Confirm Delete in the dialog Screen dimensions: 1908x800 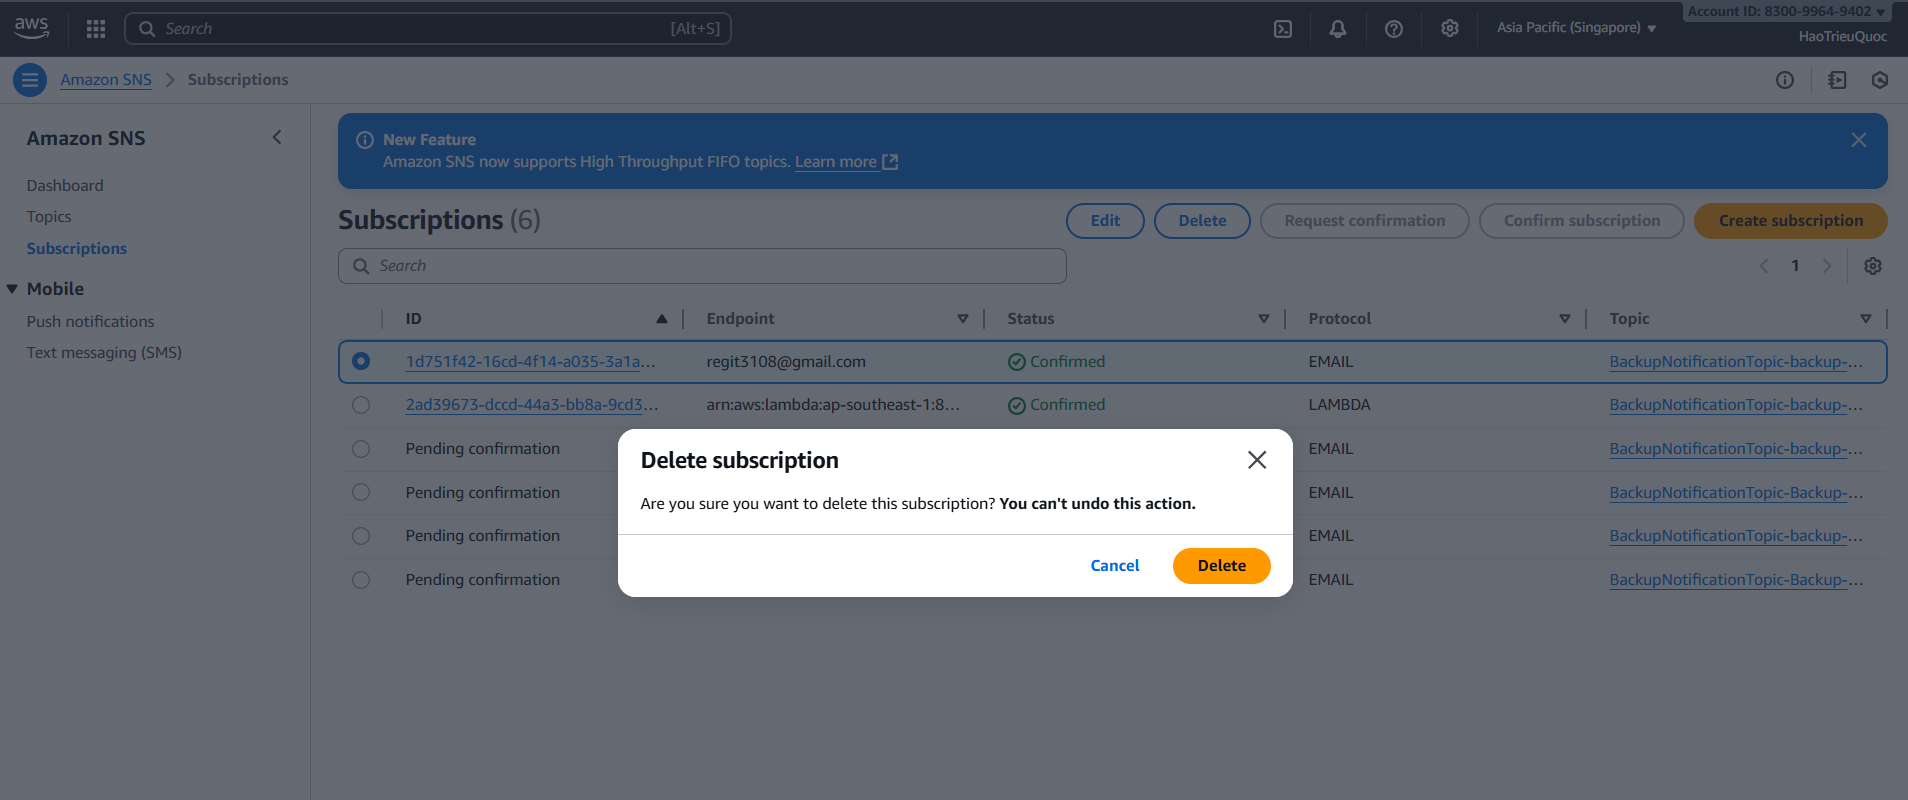click(1221, 566)
